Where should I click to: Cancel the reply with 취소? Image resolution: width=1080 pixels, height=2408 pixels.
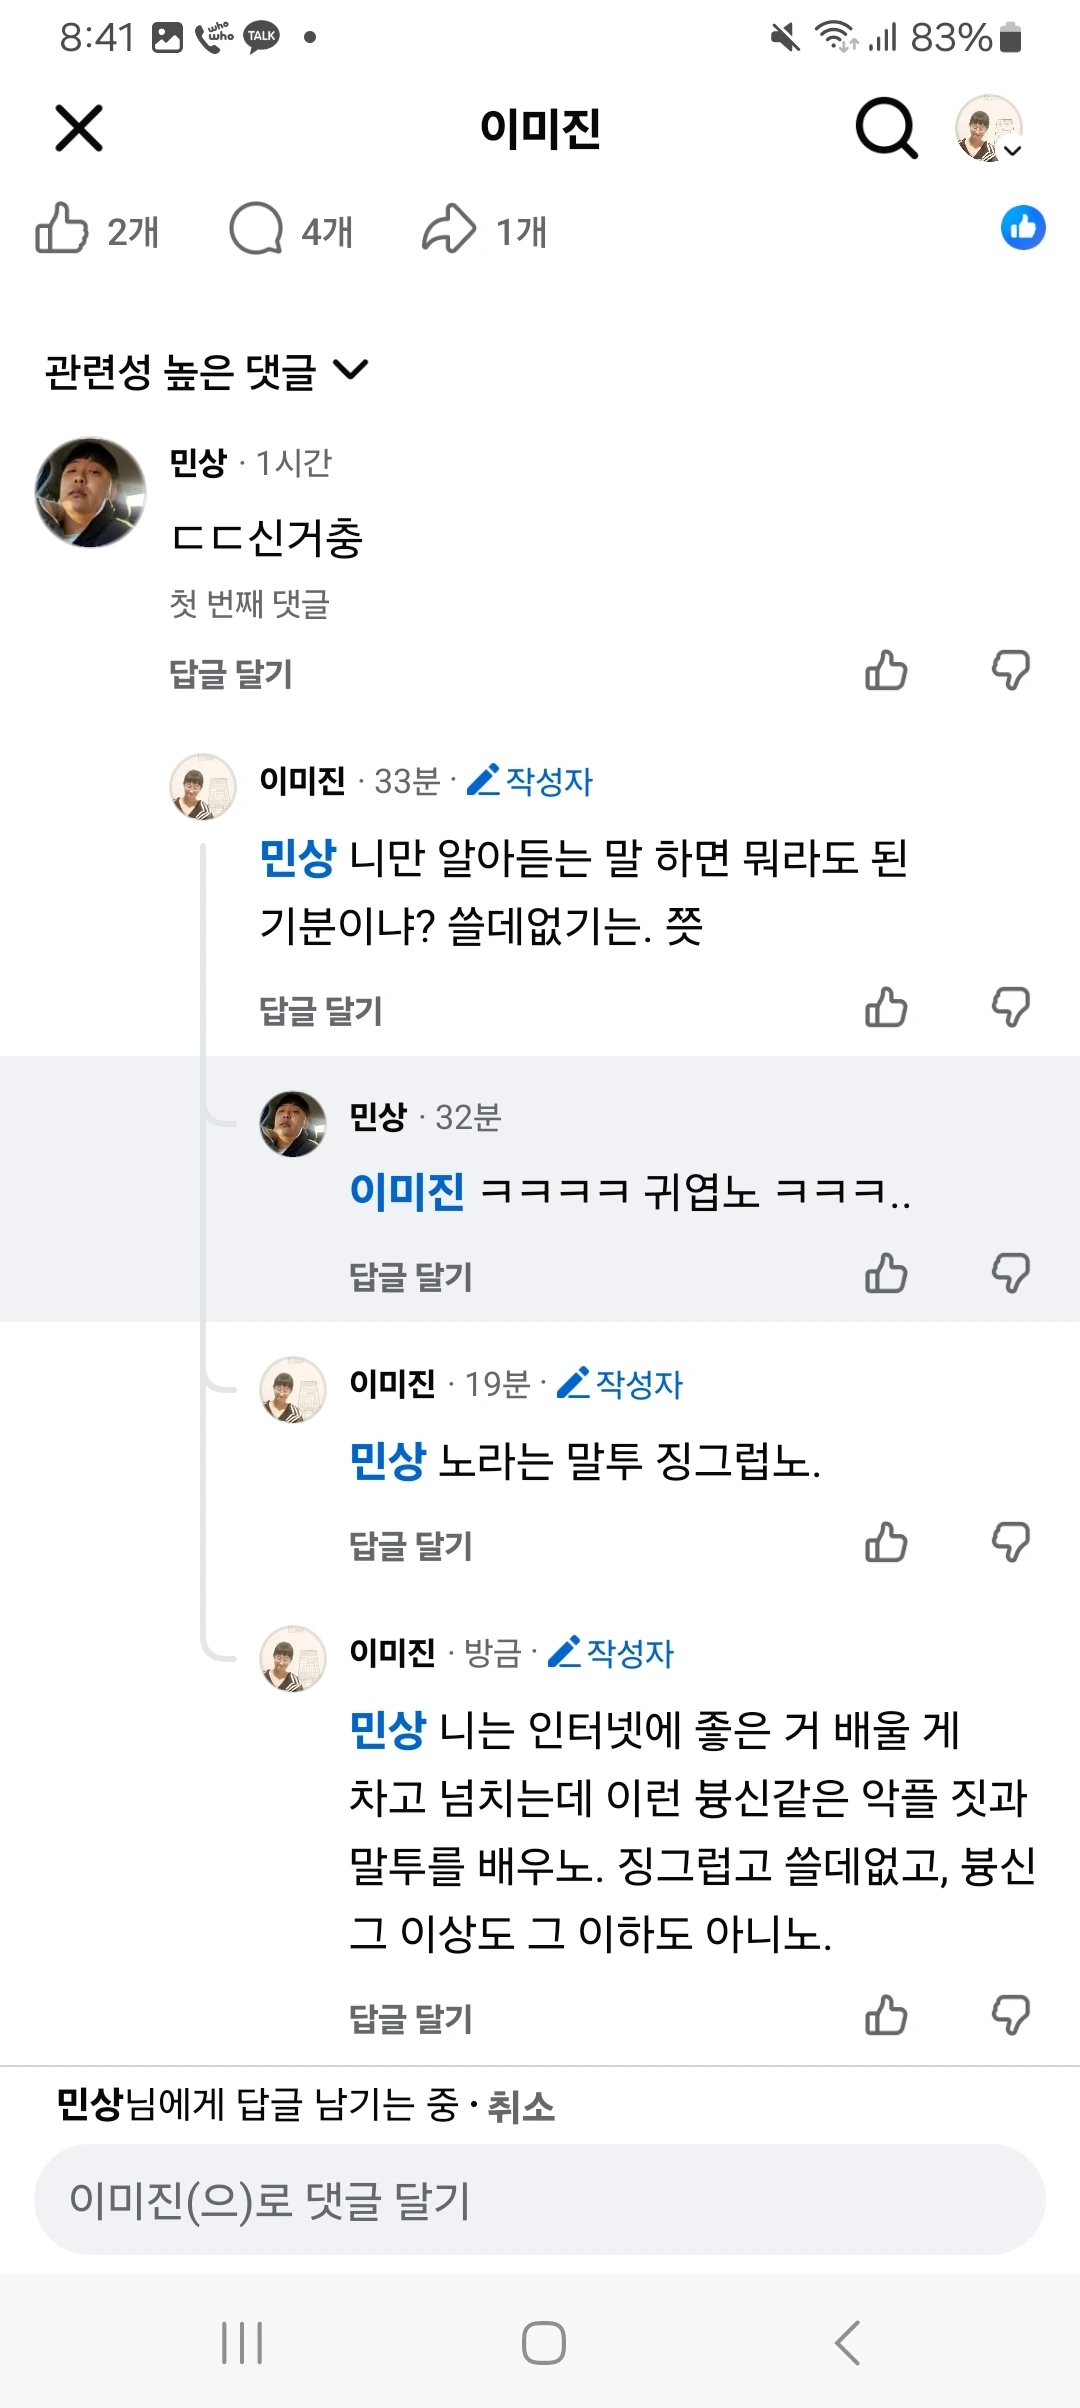(520, 2107)
